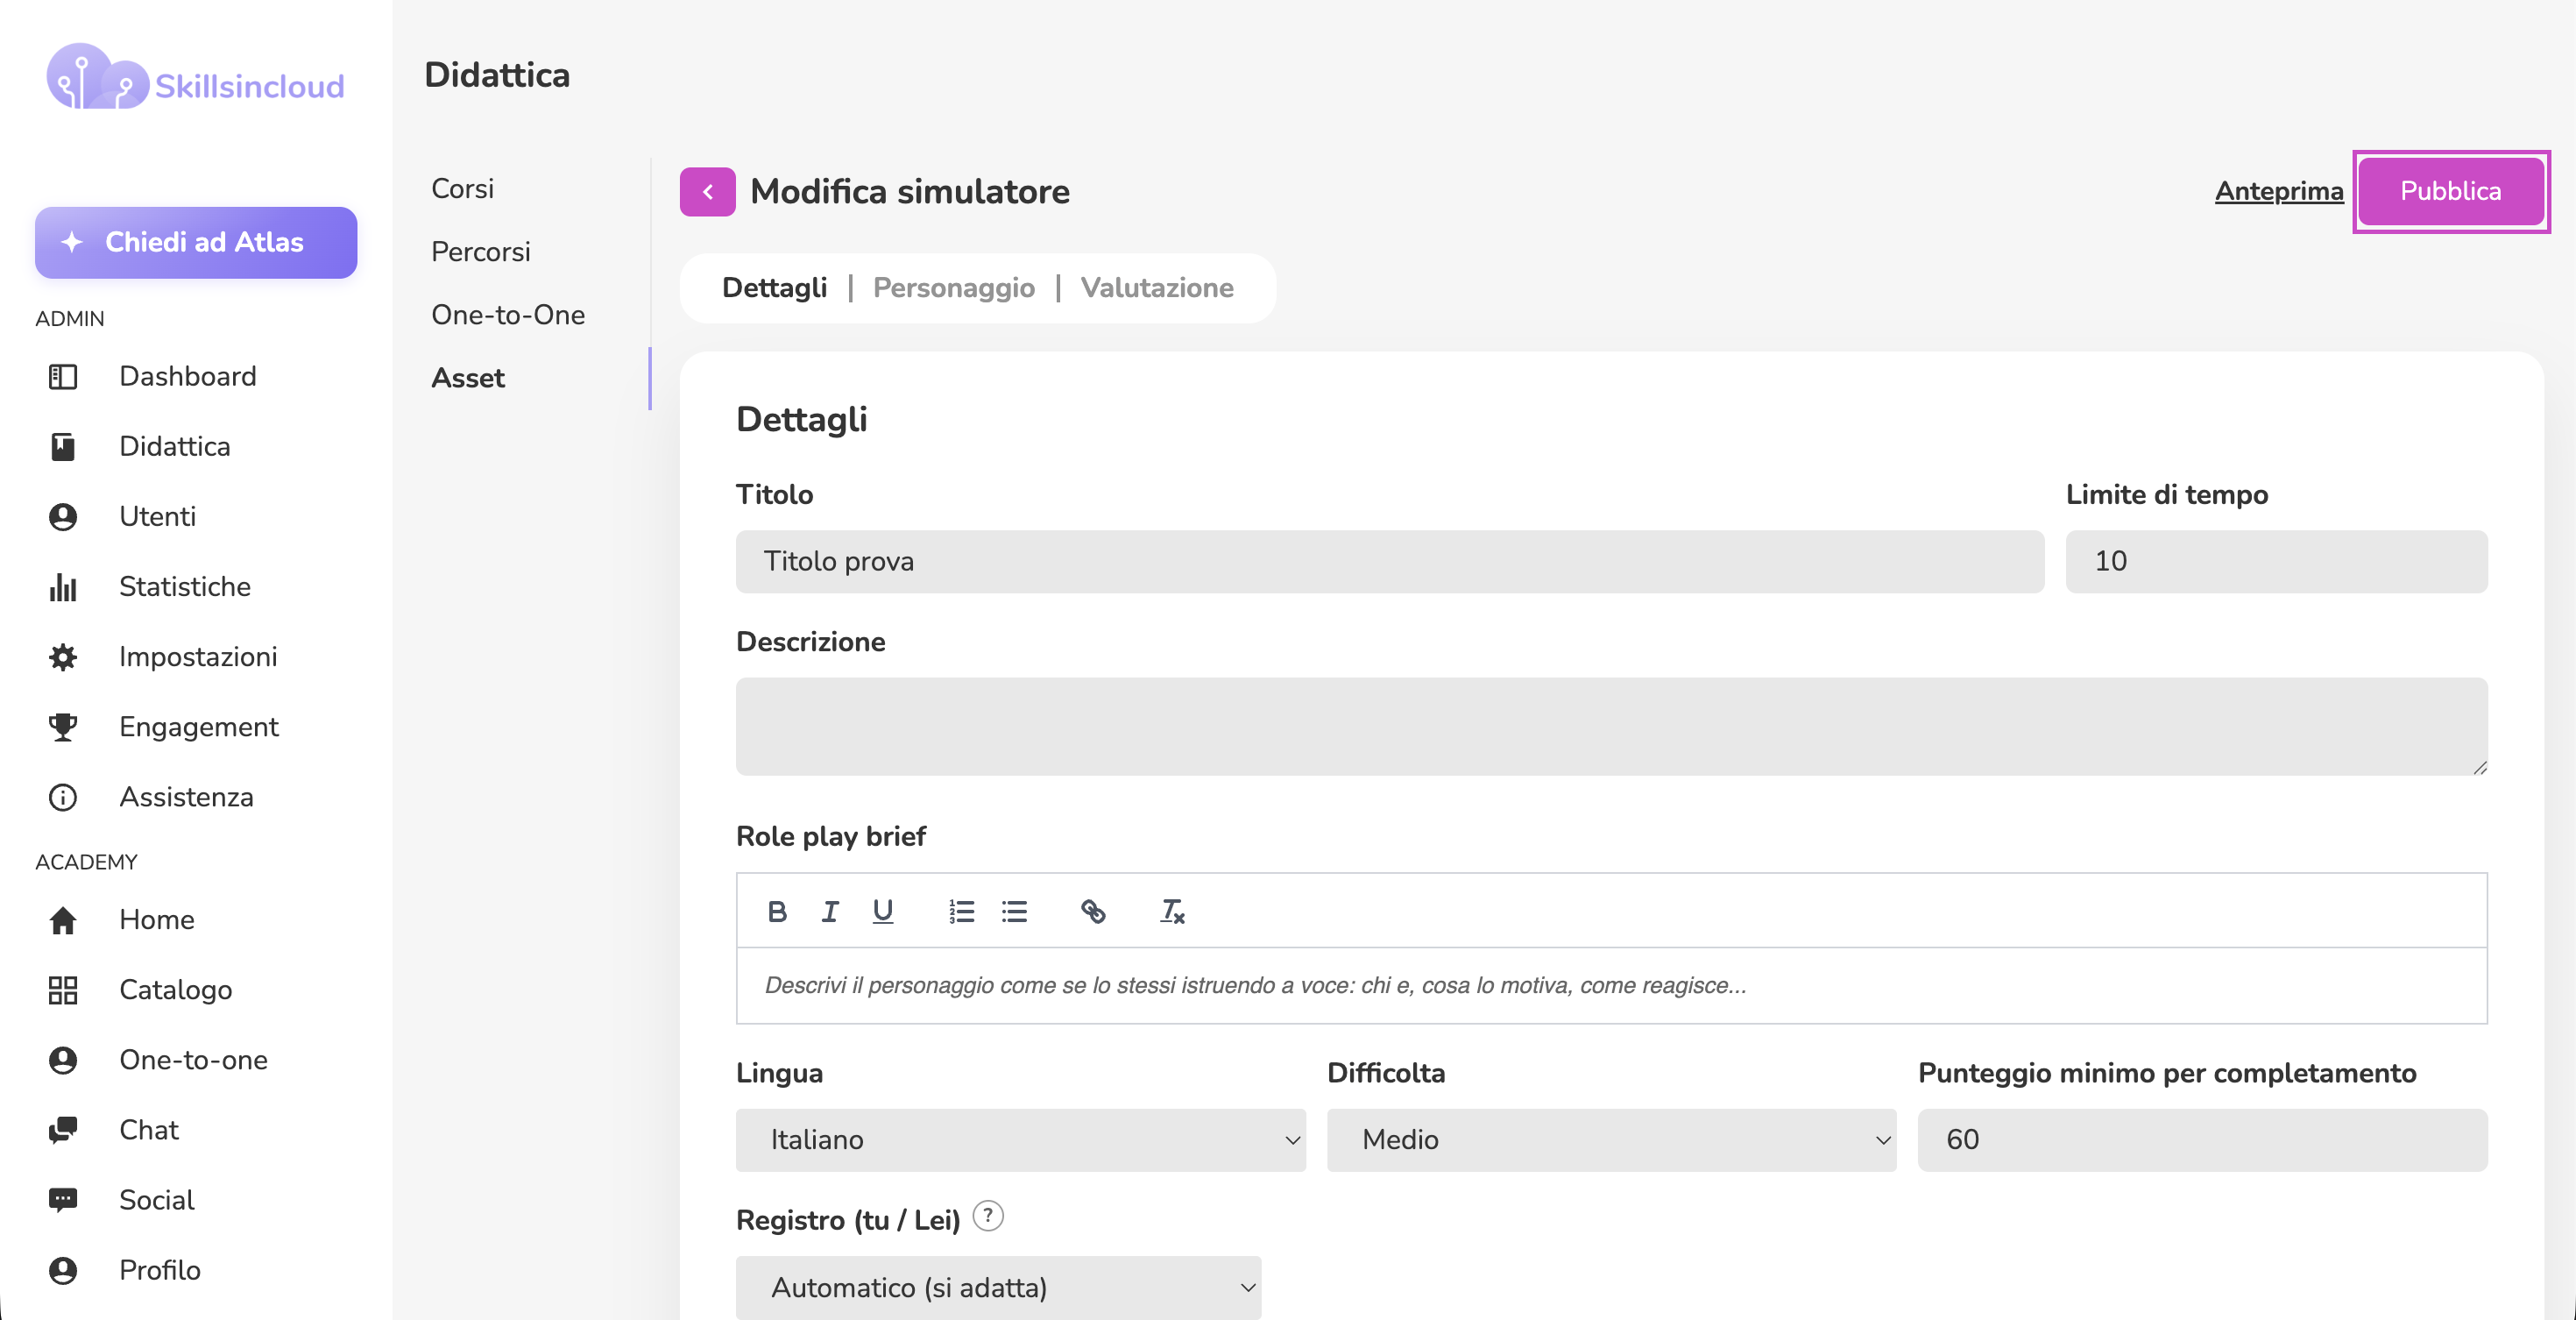Go to Academy Home

pos(156,920)
